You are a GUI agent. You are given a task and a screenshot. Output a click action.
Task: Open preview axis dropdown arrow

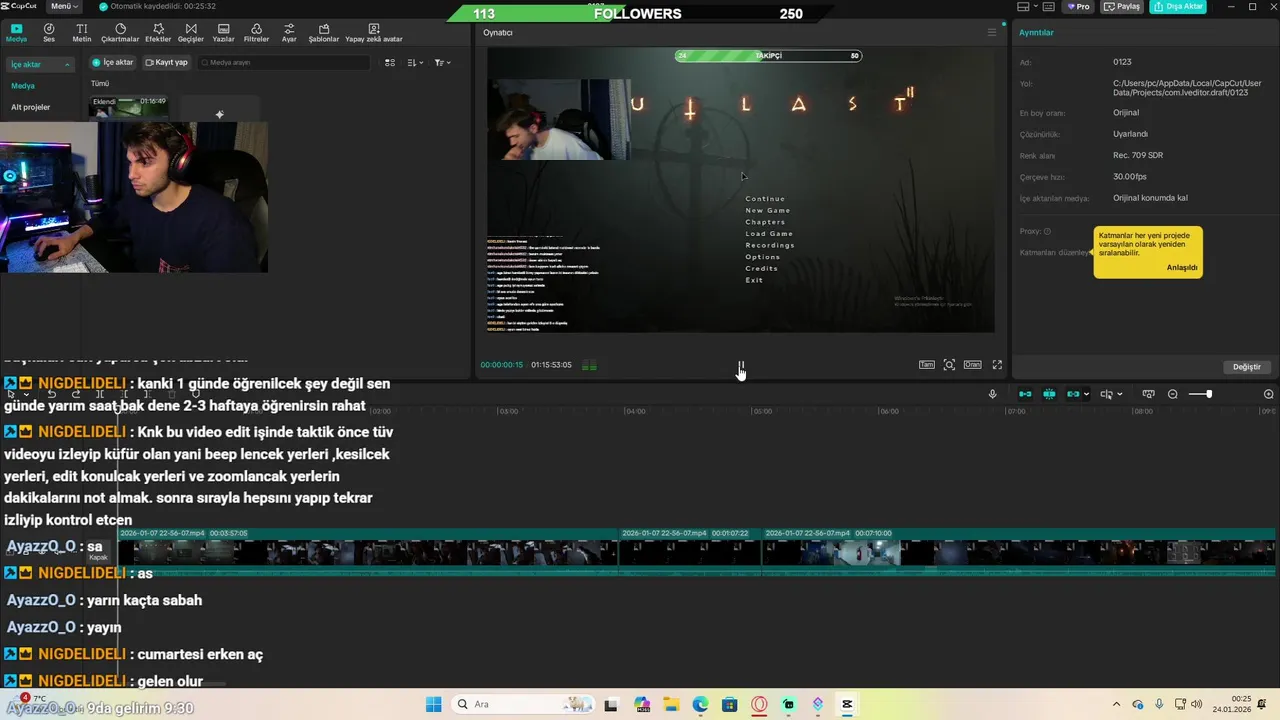coord(1118,394)
